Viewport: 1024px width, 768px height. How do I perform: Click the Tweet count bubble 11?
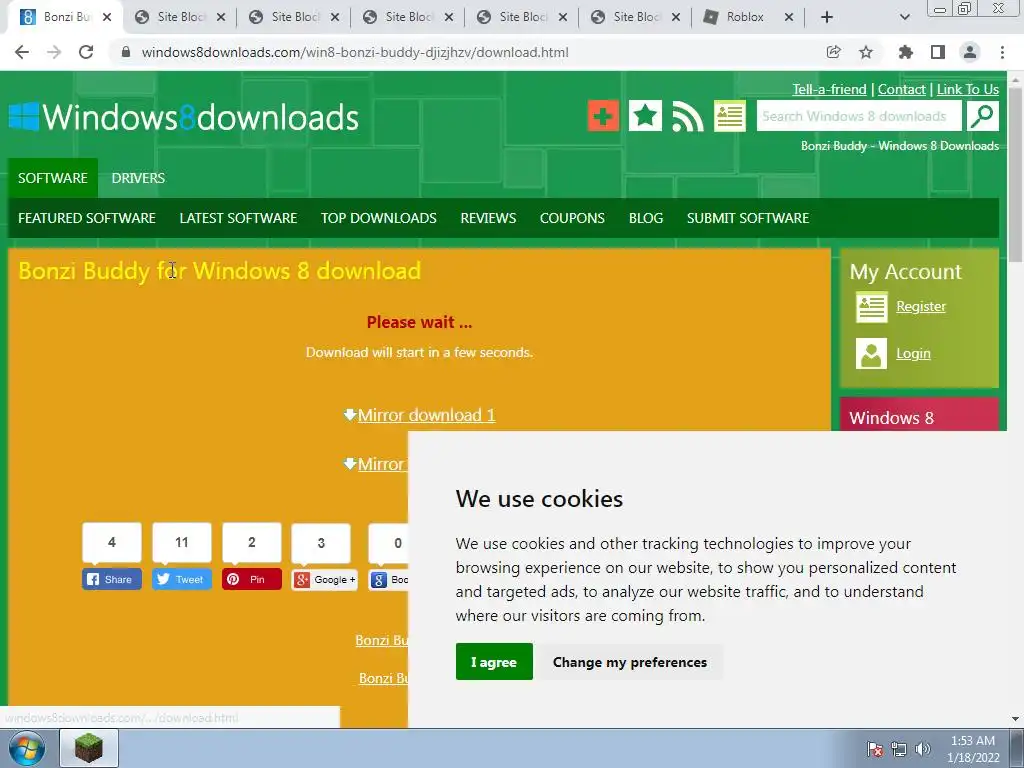pos(182,542)
